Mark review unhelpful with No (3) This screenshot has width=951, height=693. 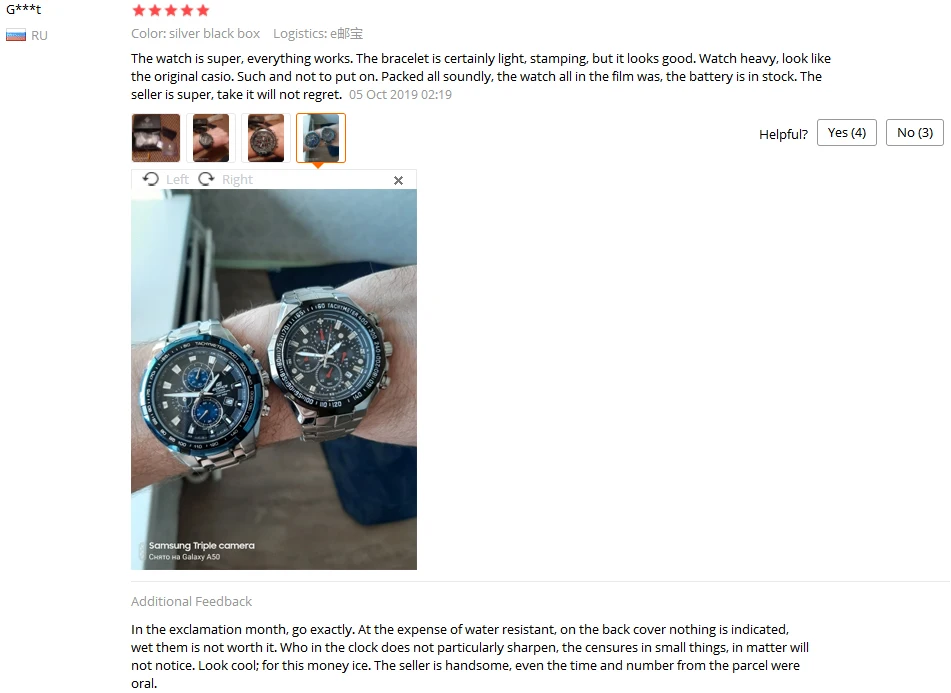pos(915,133)
